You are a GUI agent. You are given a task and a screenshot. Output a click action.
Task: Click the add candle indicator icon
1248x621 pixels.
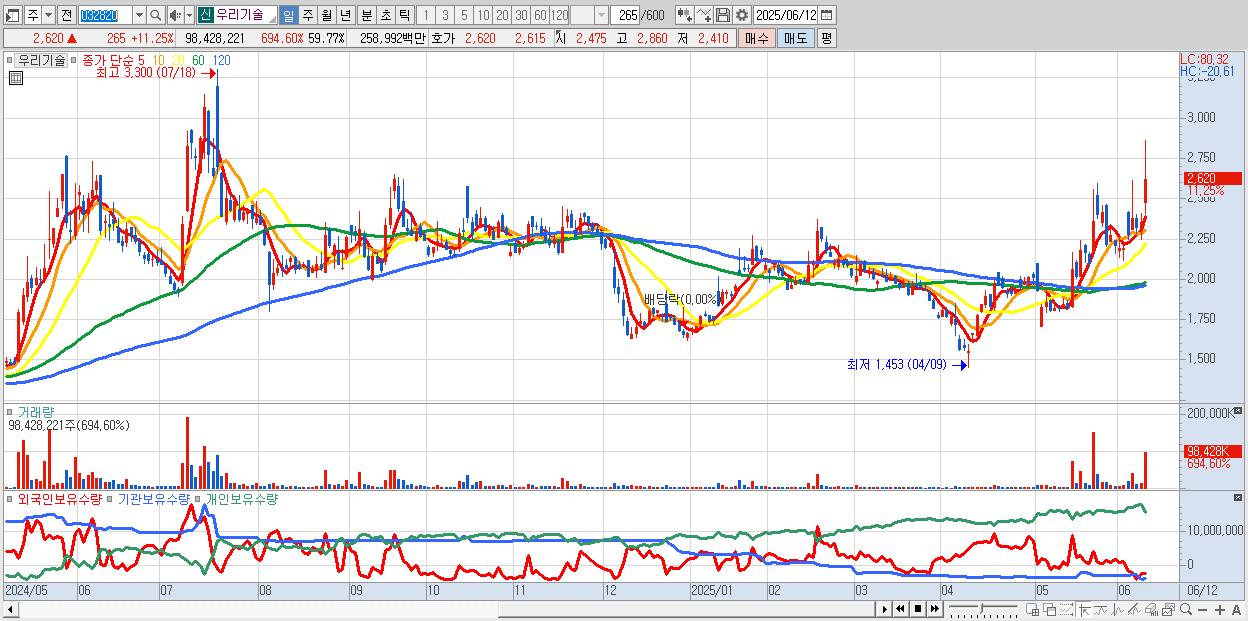click(x=684, y=15)
